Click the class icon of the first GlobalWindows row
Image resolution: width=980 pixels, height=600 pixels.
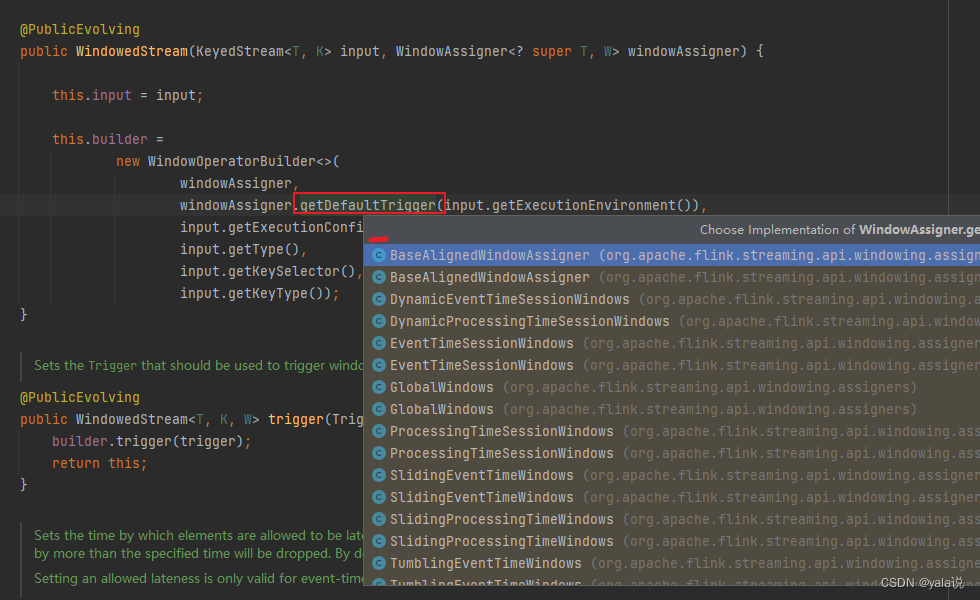(x=378, y=388)
